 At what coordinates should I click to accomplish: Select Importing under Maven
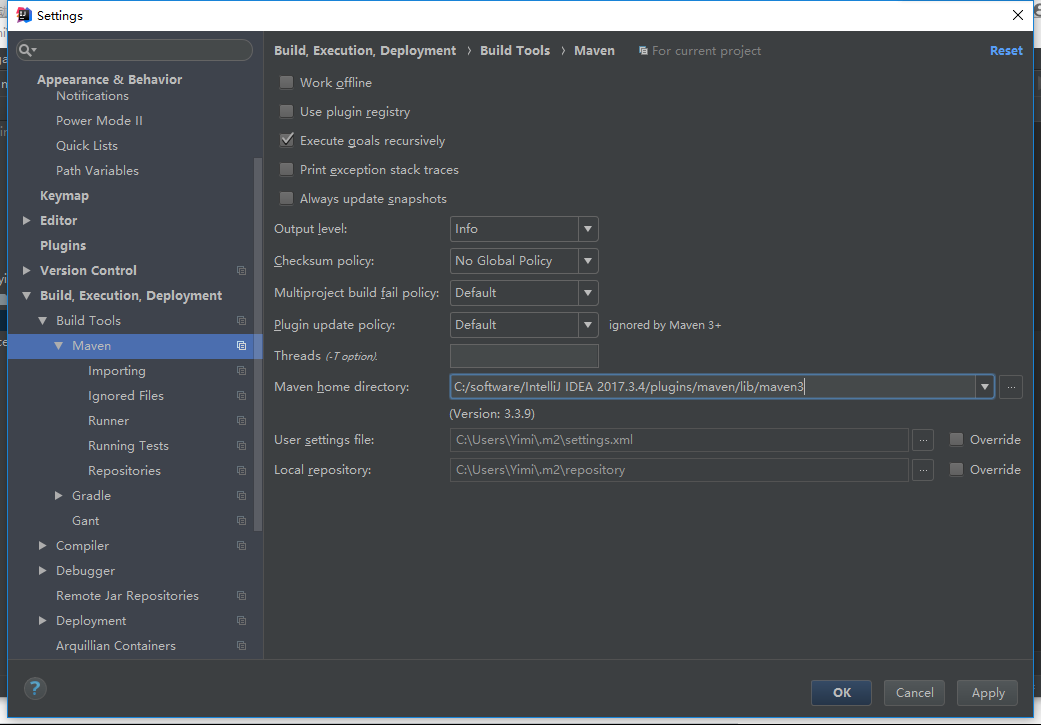[117, 371]
